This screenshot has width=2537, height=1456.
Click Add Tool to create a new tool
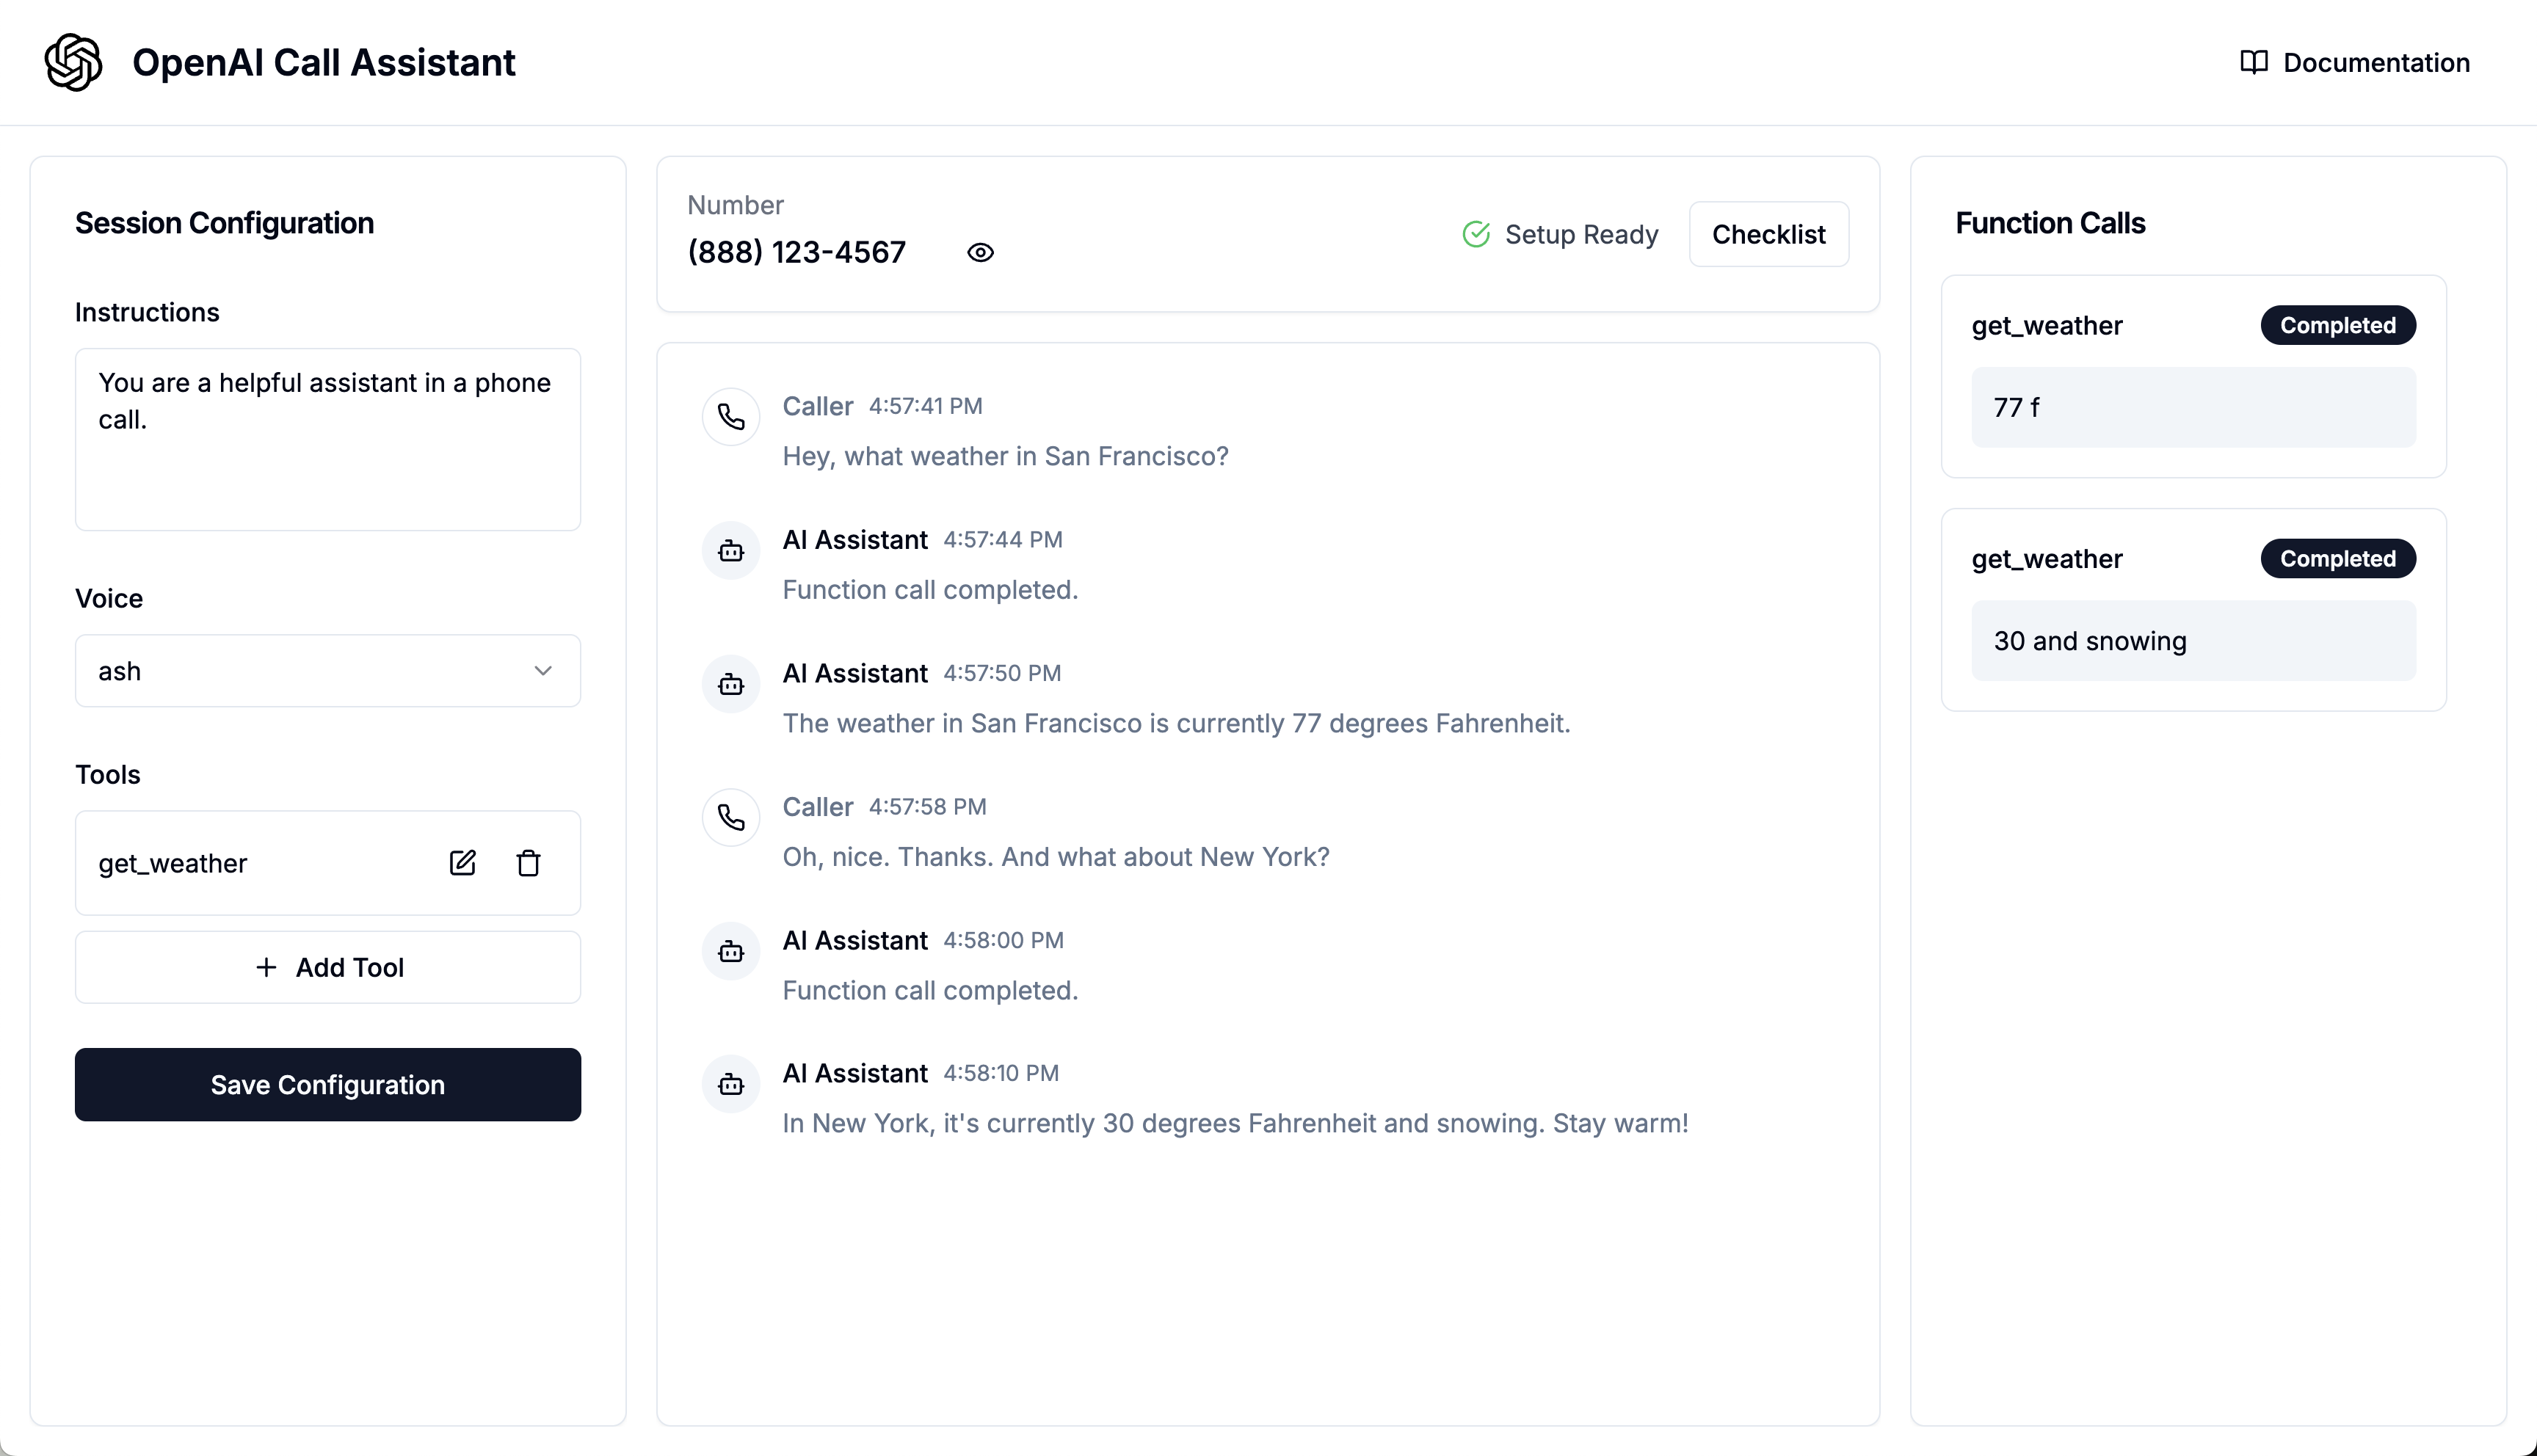pos(327,967)
